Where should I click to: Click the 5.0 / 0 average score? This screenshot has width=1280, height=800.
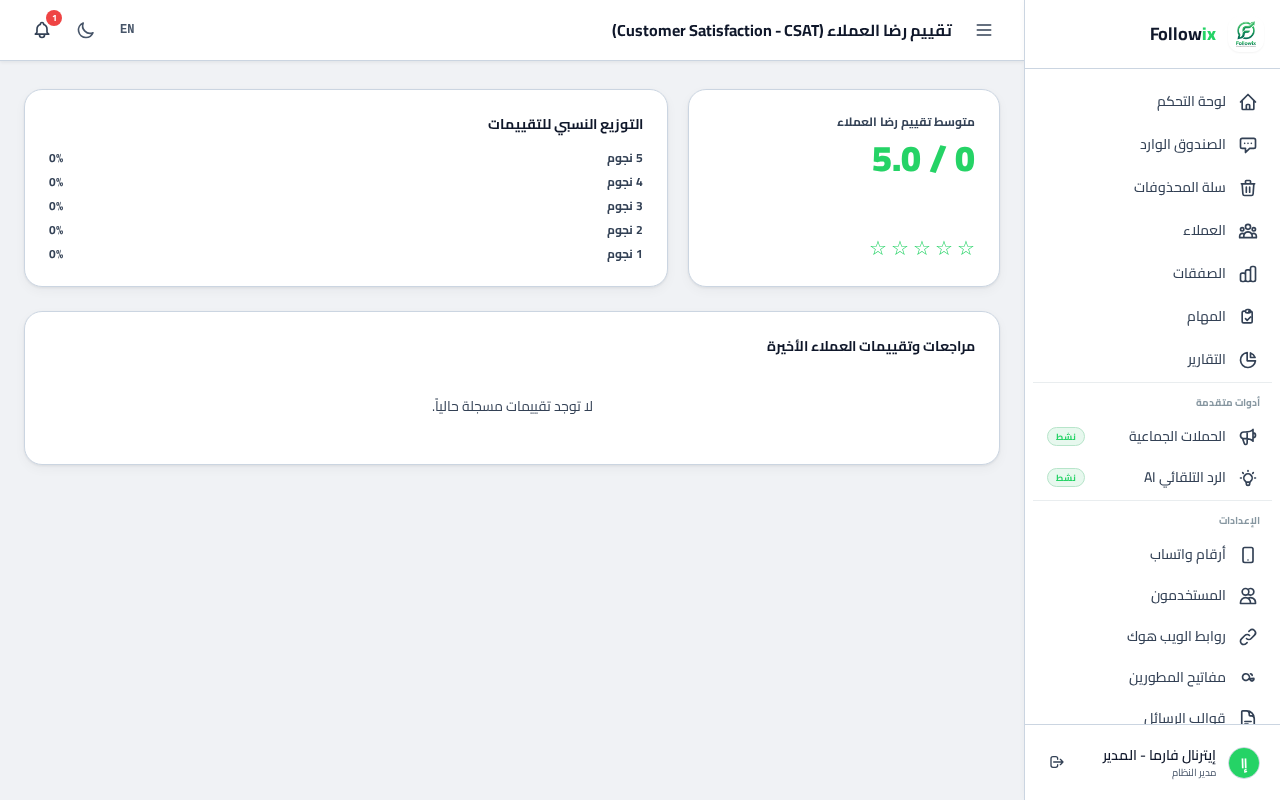pyautogui.click(x=923, y=159)
